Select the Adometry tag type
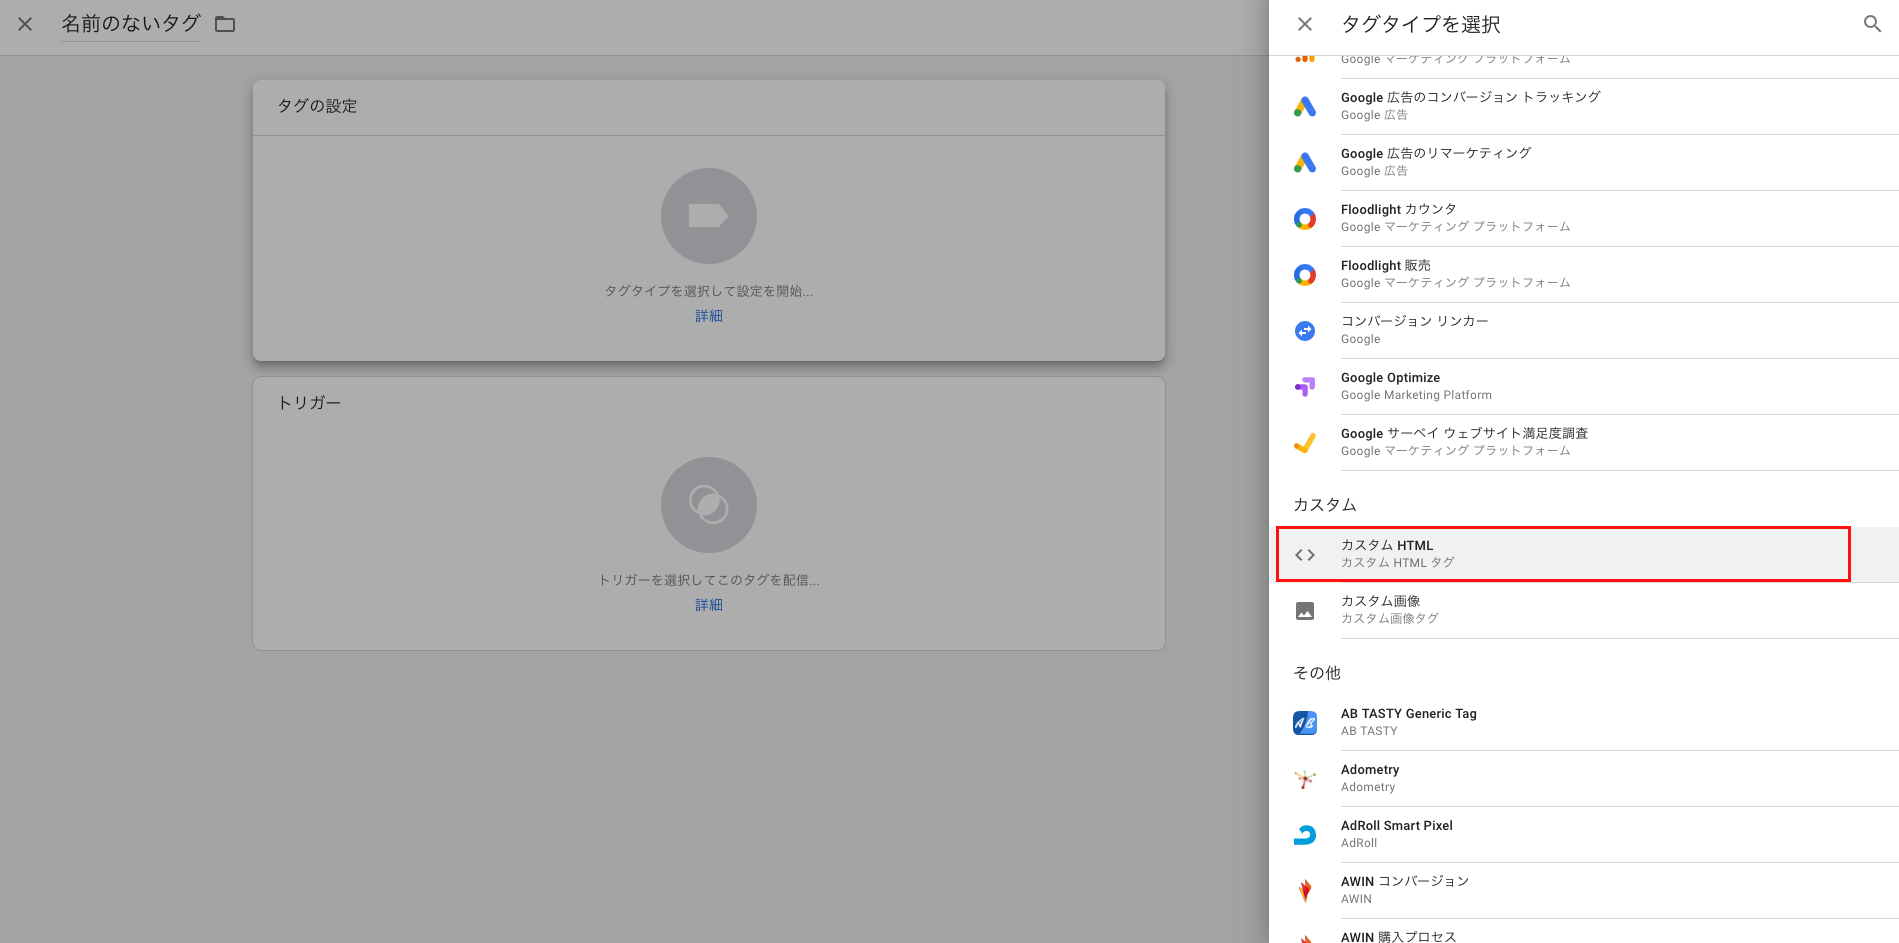The width and height of the screenshot is (1899, 943). [1370, 777]
